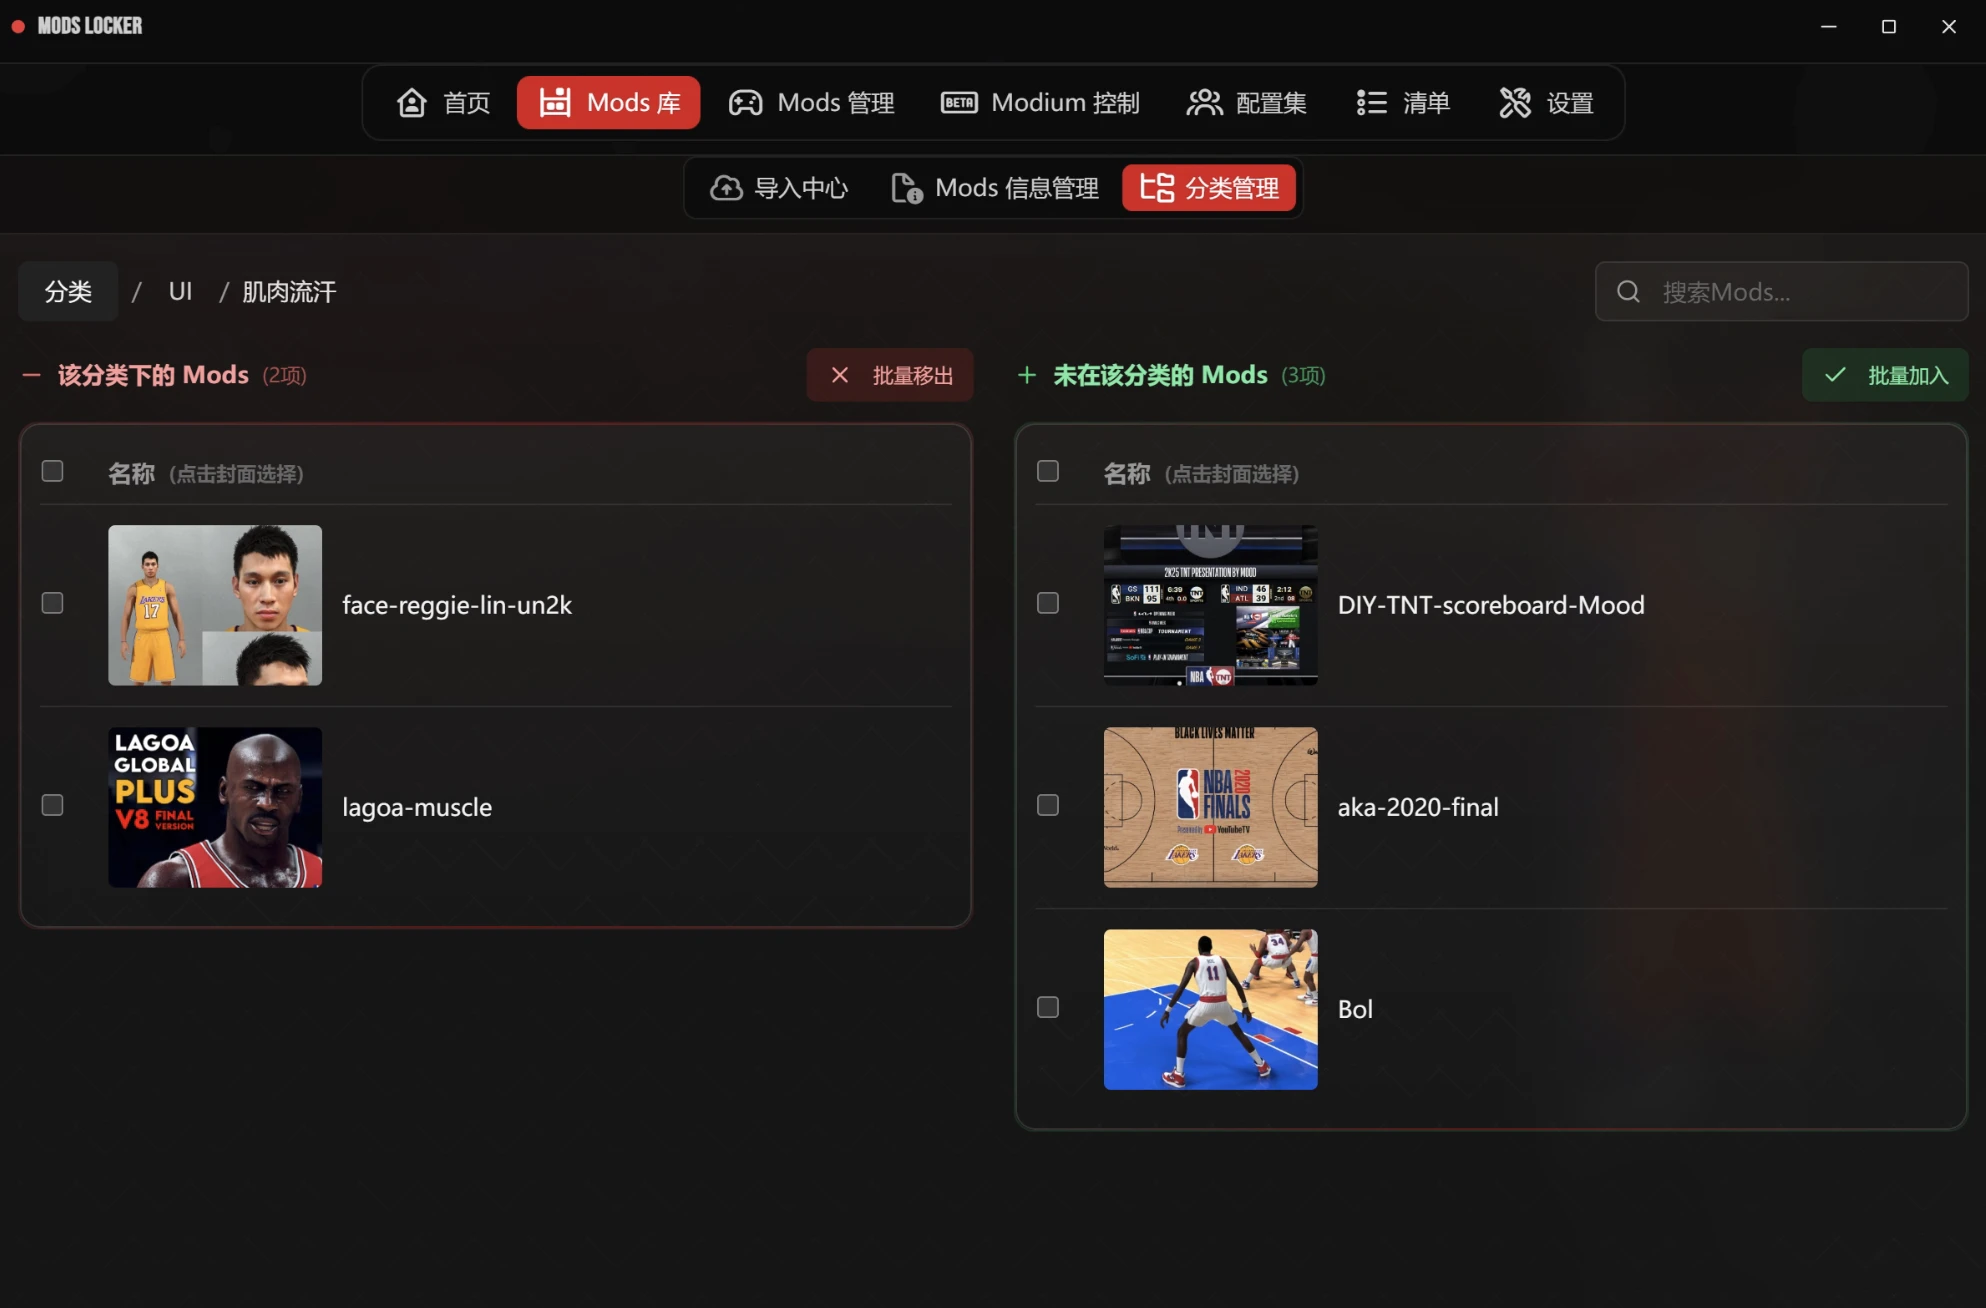
Task: Open the 清单 list icon
Action: [1371, 103]
